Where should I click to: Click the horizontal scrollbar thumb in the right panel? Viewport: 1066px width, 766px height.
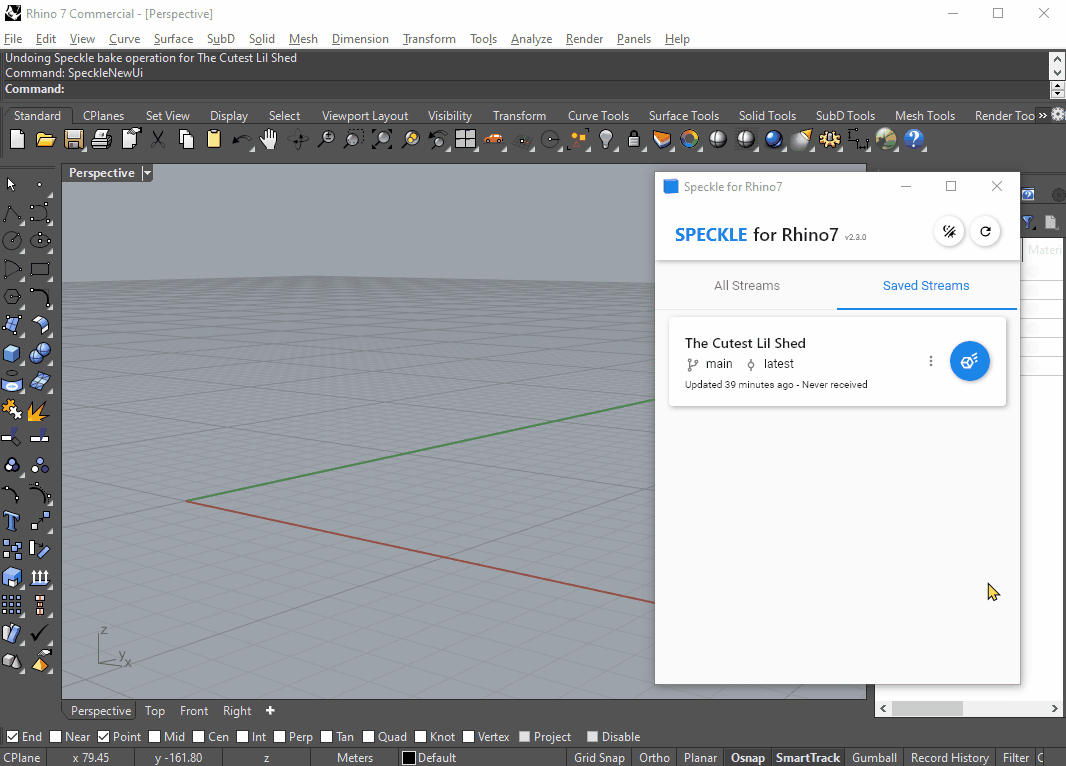(927, 708)
